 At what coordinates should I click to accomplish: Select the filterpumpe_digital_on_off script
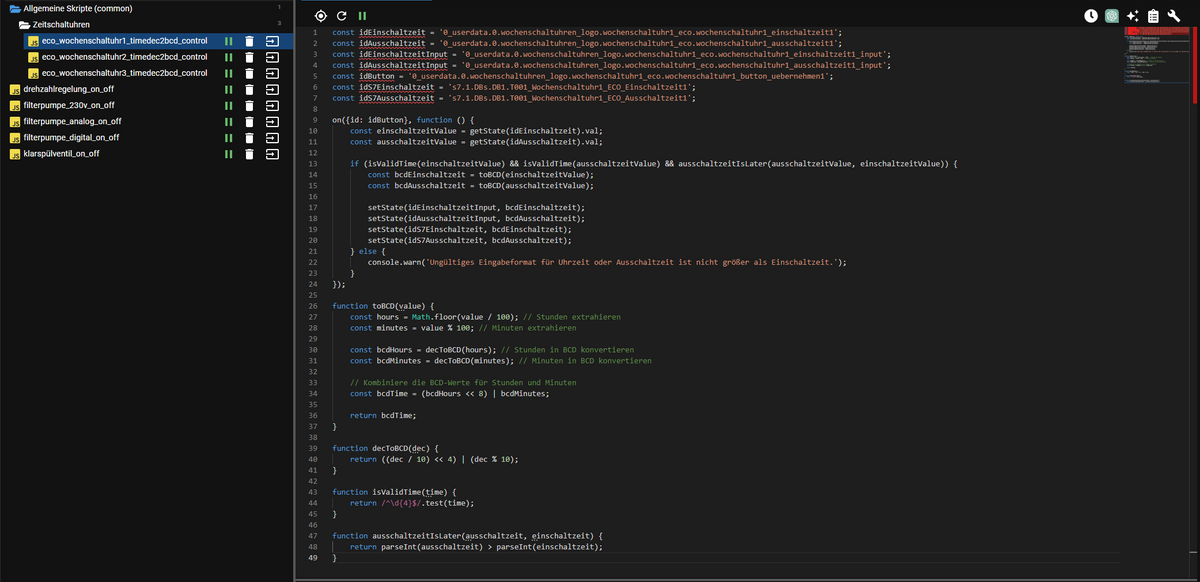[x=71, y=138]
